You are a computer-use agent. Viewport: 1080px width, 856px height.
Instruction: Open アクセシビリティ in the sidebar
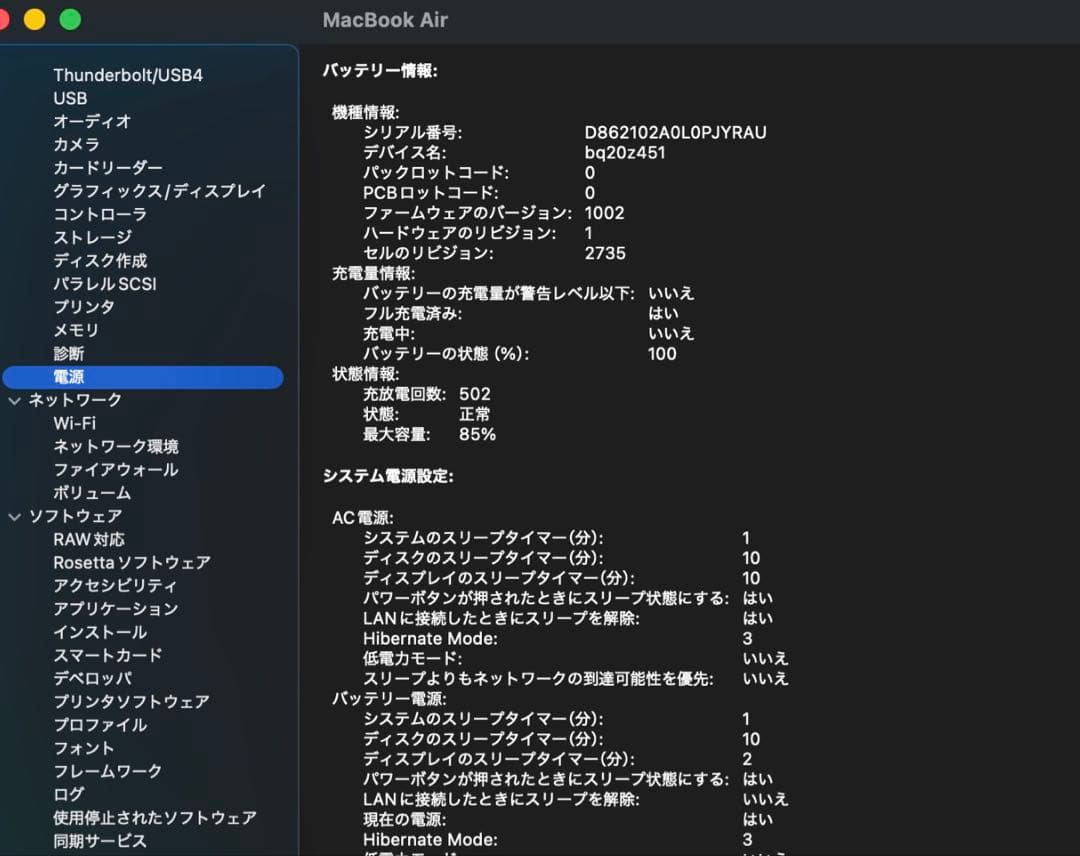point(115,586)
